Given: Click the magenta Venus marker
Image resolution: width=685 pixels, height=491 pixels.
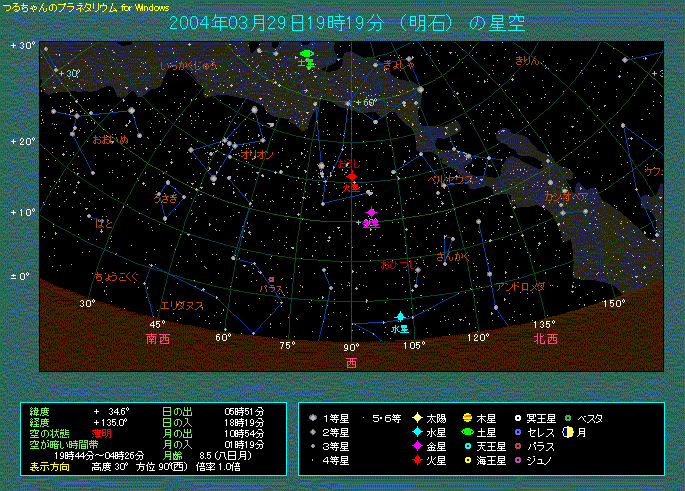Looking at the screenshot, I should (x=372, y=213).
